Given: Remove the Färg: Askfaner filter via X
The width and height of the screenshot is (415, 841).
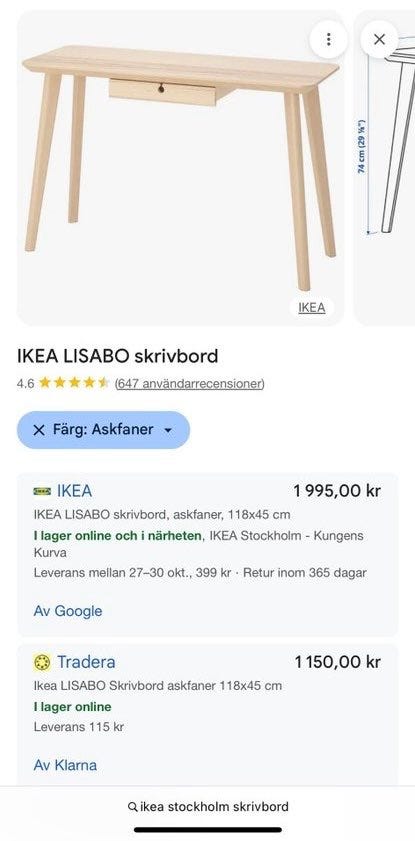Looking at the screenshot, I should [39, 430].
